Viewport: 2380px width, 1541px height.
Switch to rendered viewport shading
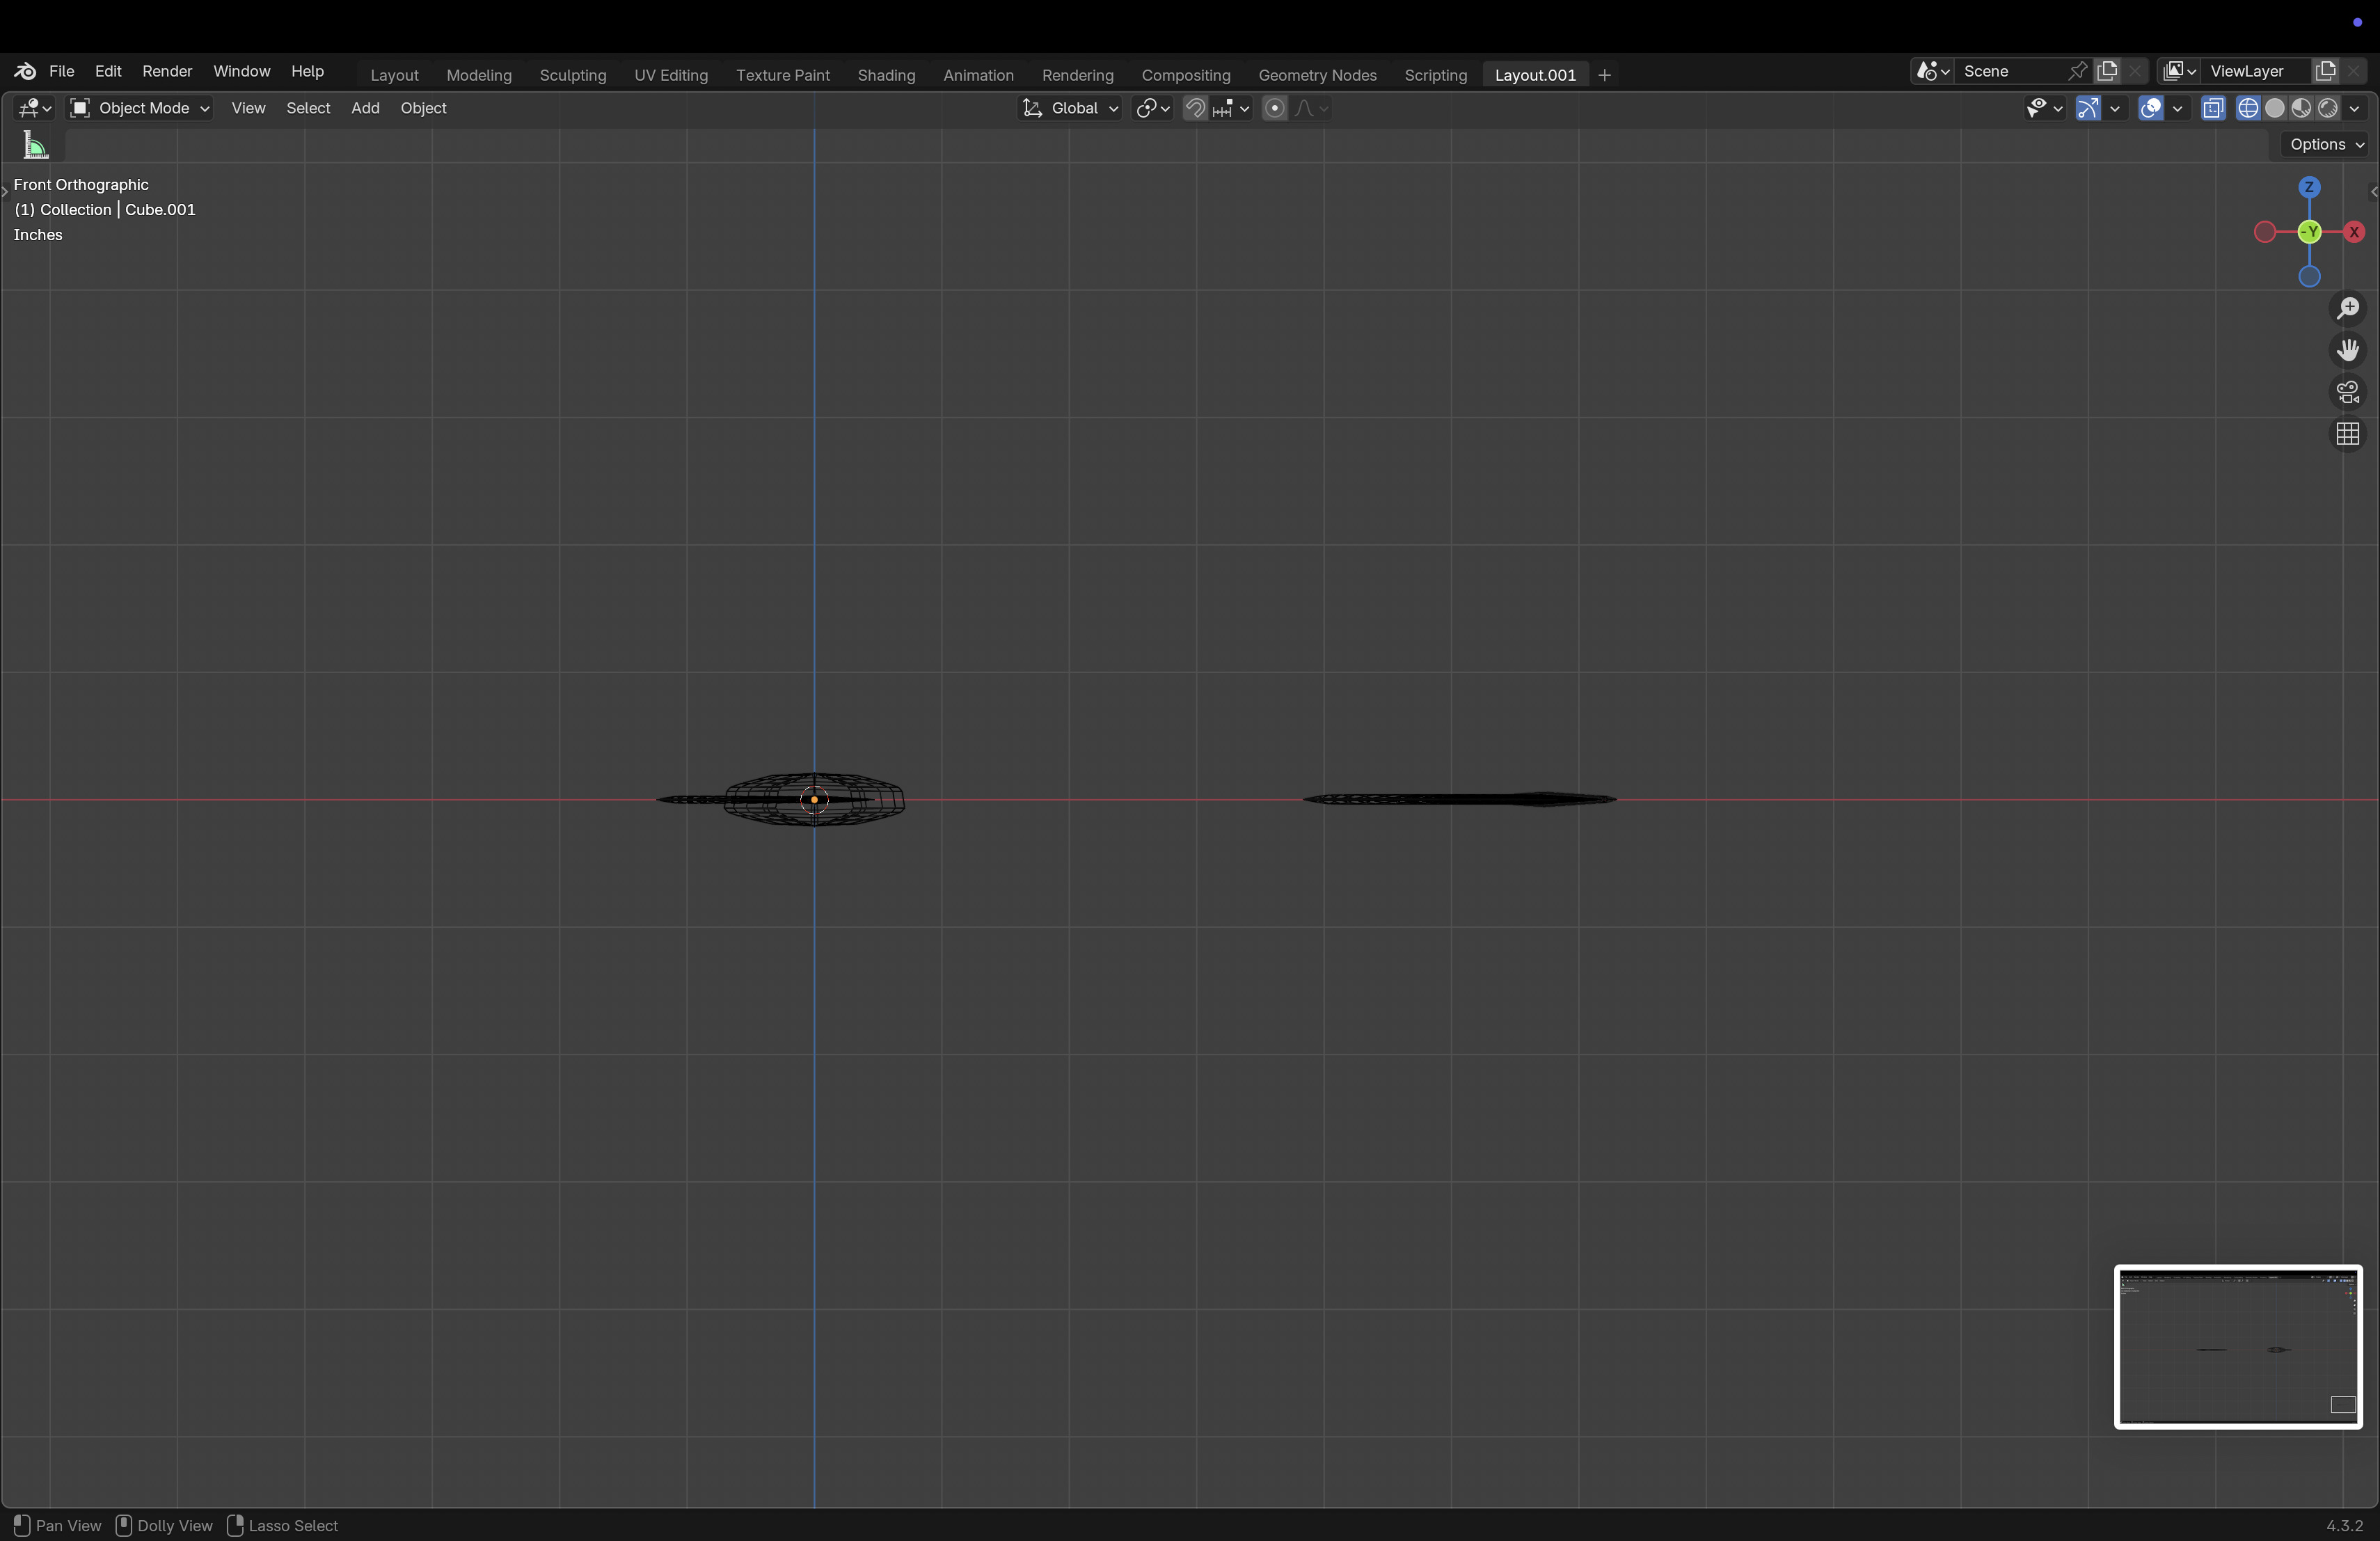pyautogui.click(x=2328, y=108)
